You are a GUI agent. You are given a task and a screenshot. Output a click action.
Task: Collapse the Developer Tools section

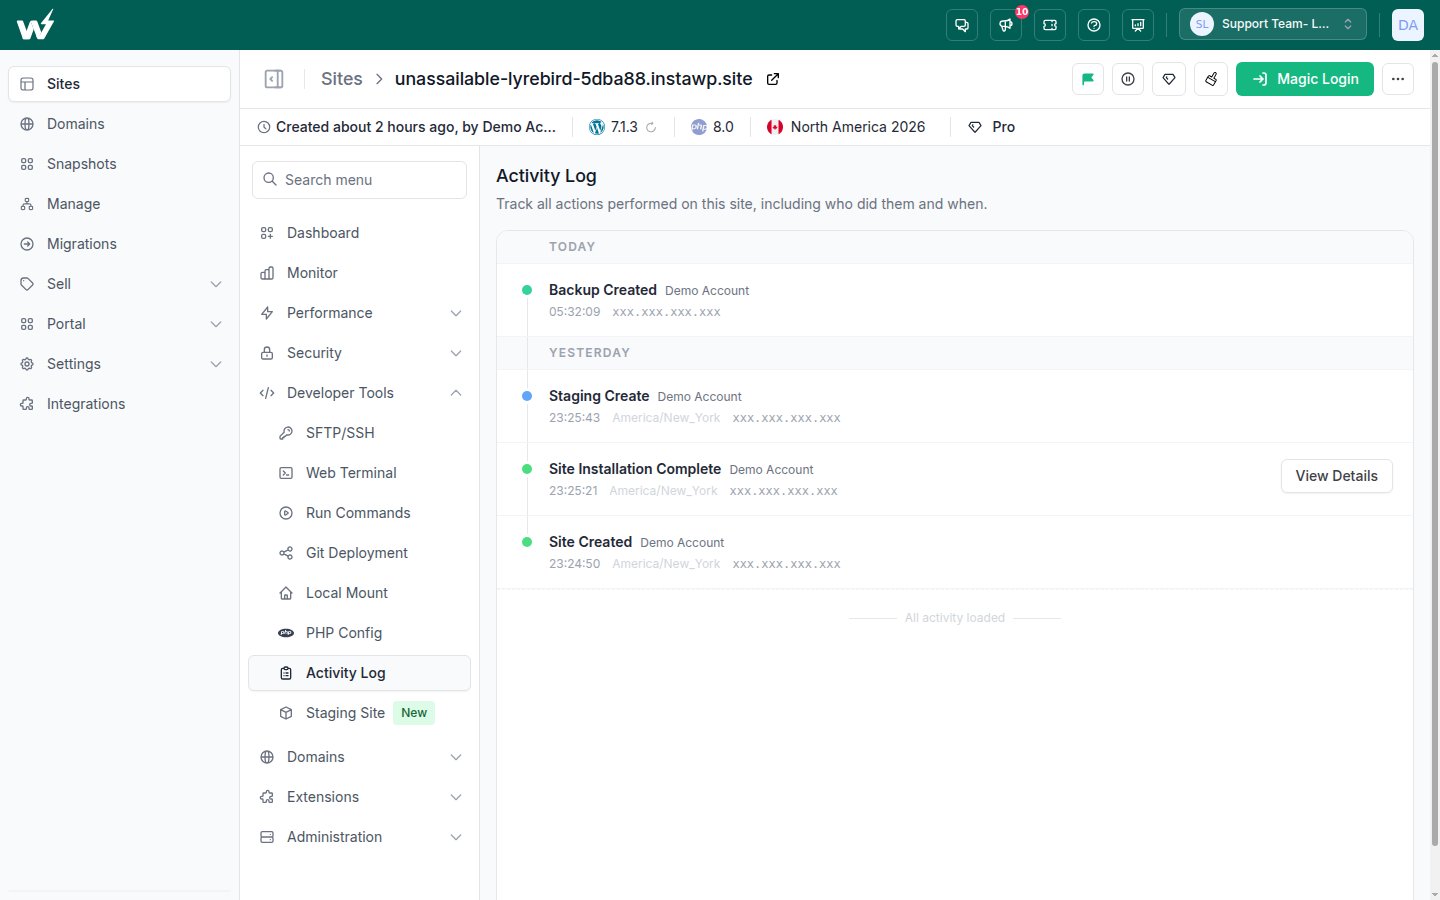[x=360, y=393]
